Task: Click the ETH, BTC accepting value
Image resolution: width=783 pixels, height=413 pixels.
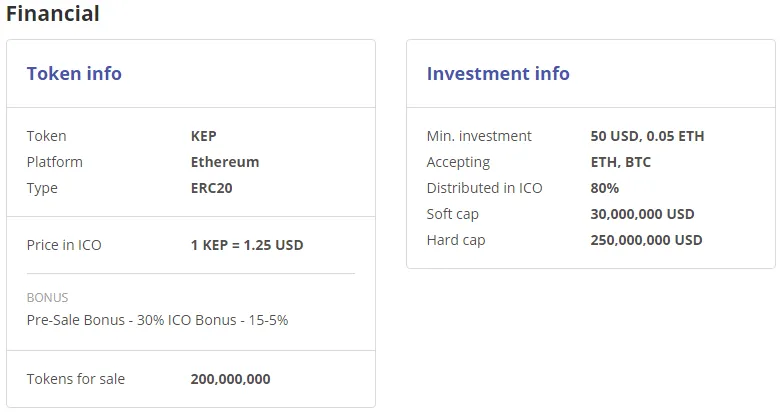Action: [620, 162]
